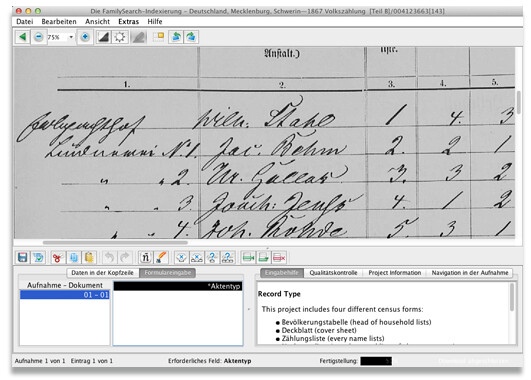The width and height of the screenshot is (531, 380).
Task: Select the Formulareingabe tab
Action: [x=168, y=273]
